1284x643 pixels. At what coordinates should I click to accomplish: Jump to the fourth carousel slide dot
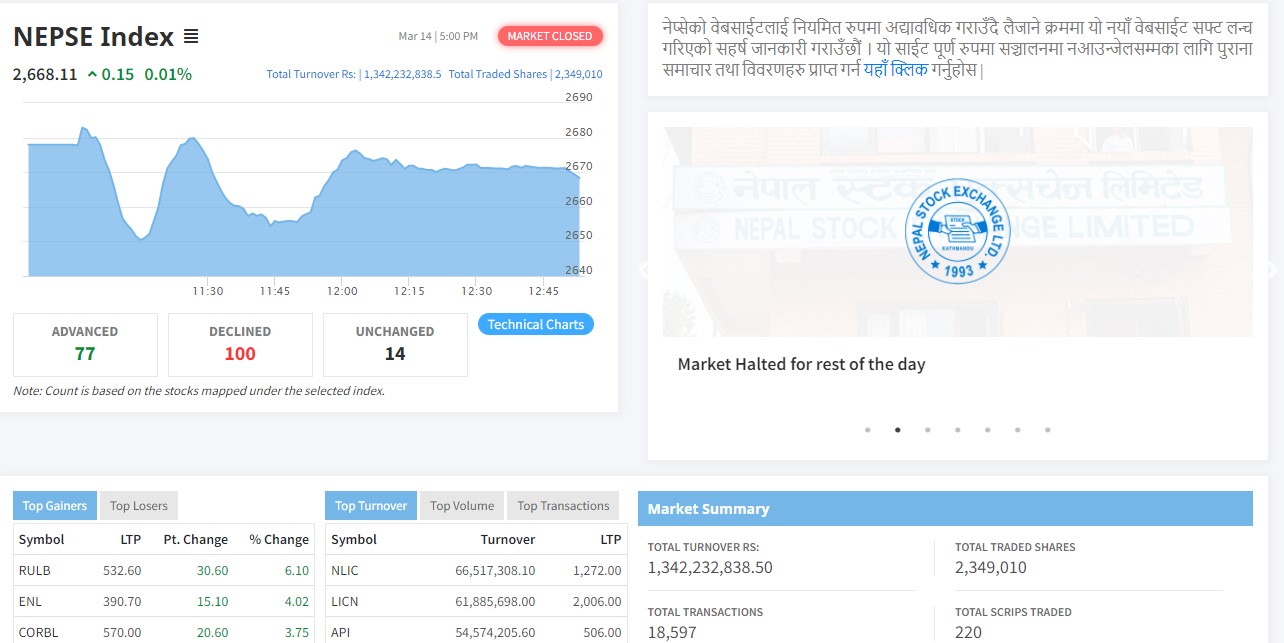[x=957, y=430]
